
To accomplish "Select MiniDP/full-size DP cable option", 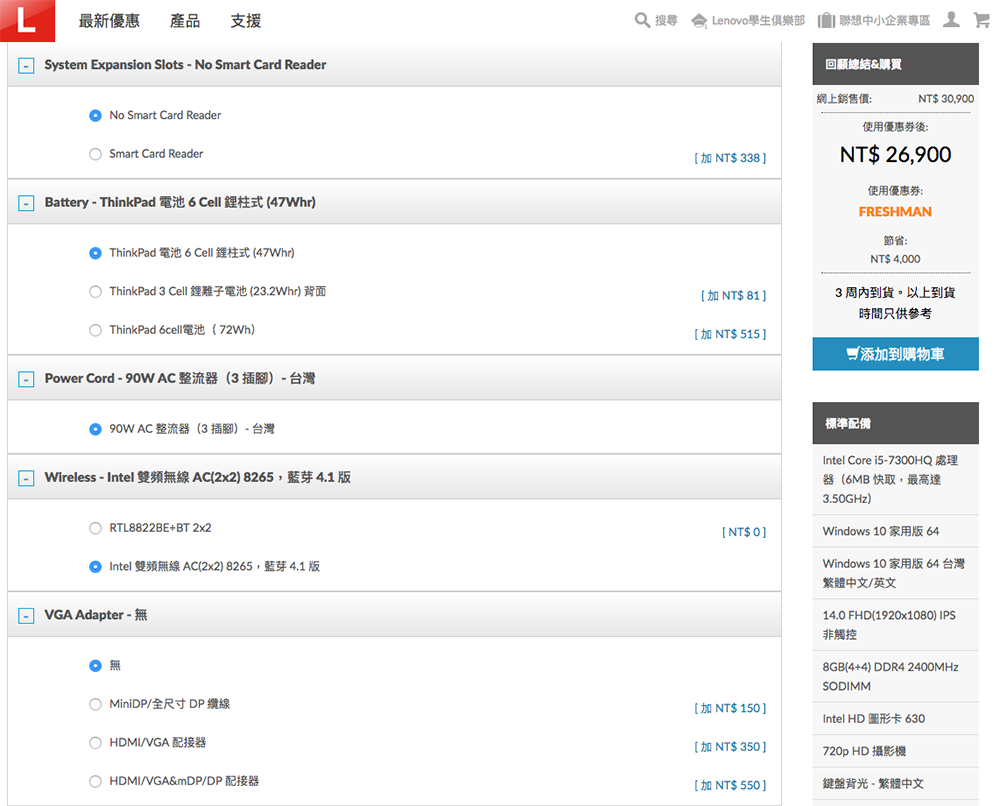I will (96, 704).
